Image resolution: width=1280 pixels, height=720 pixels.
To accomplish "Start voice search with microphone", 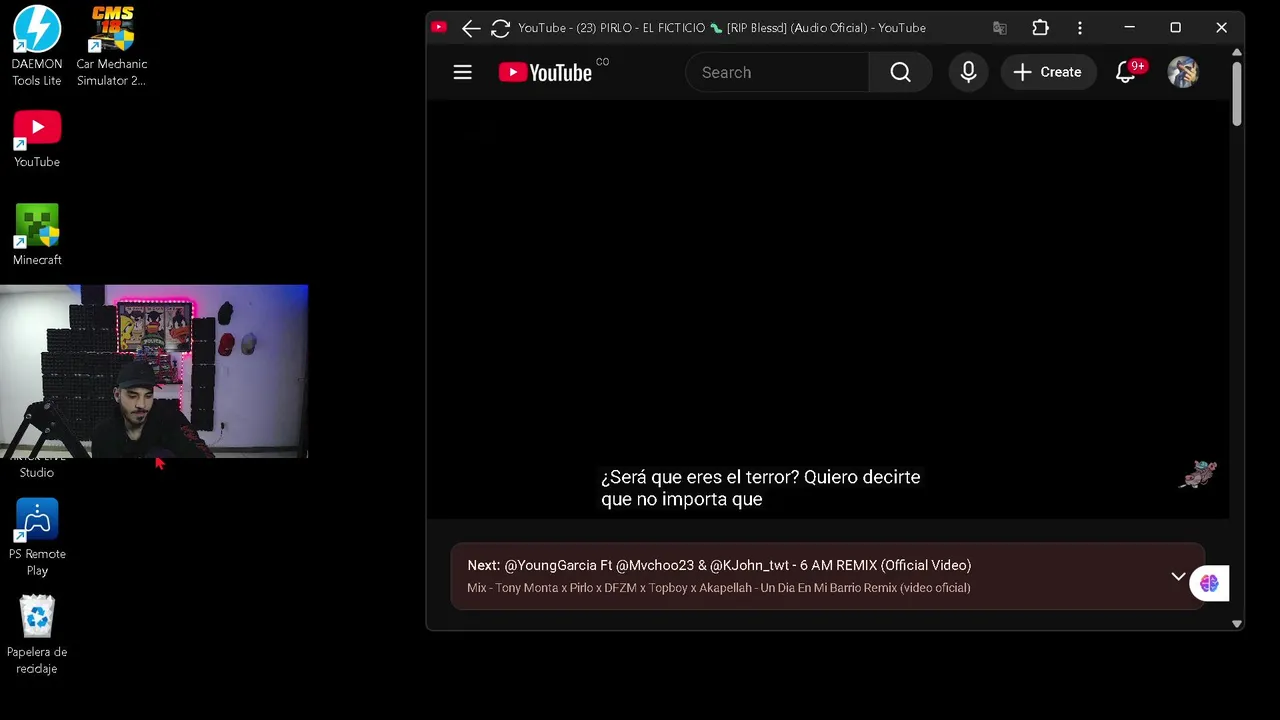I will click(968, 72).
